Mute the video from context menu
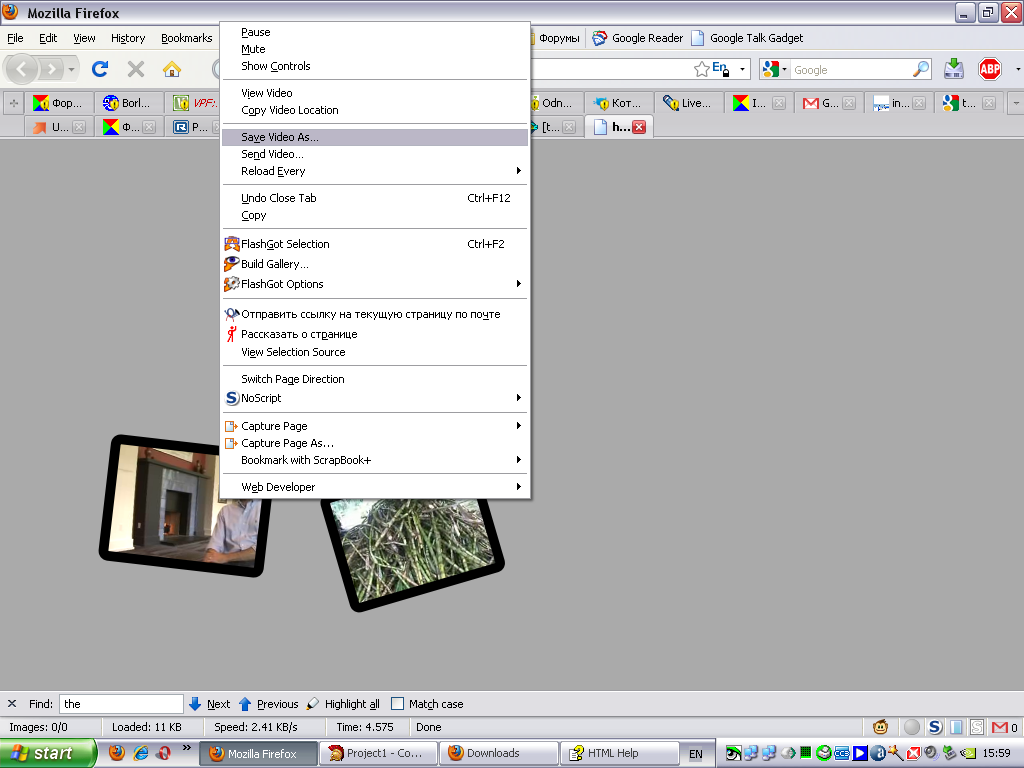 tap(253, 49)
